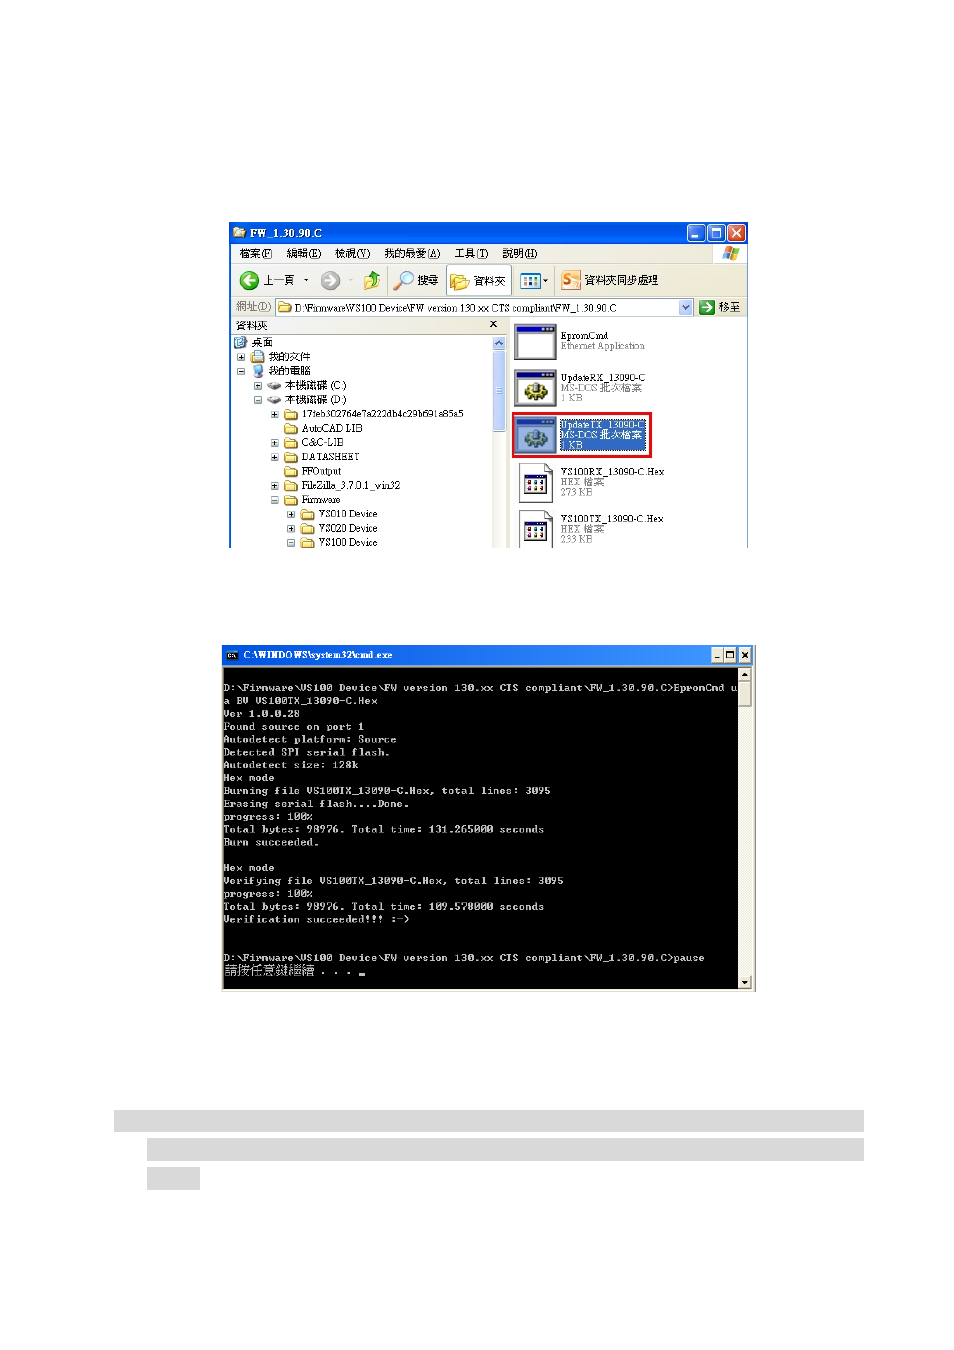This screenshot has height=1350, width=954.
Task: Select the VS100TX_13090-C.Hex file icon
Action: (536, 528)
